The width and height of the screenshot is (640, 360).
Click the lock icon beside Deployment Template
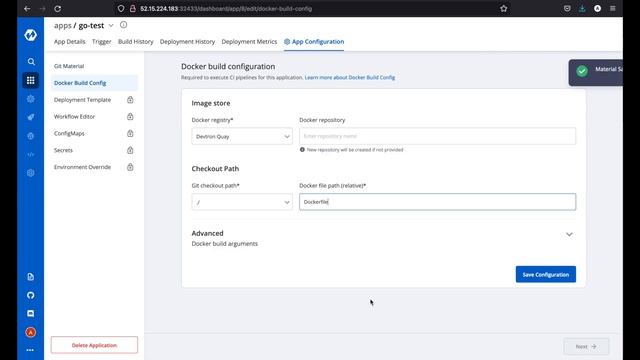tap(130, 100)
